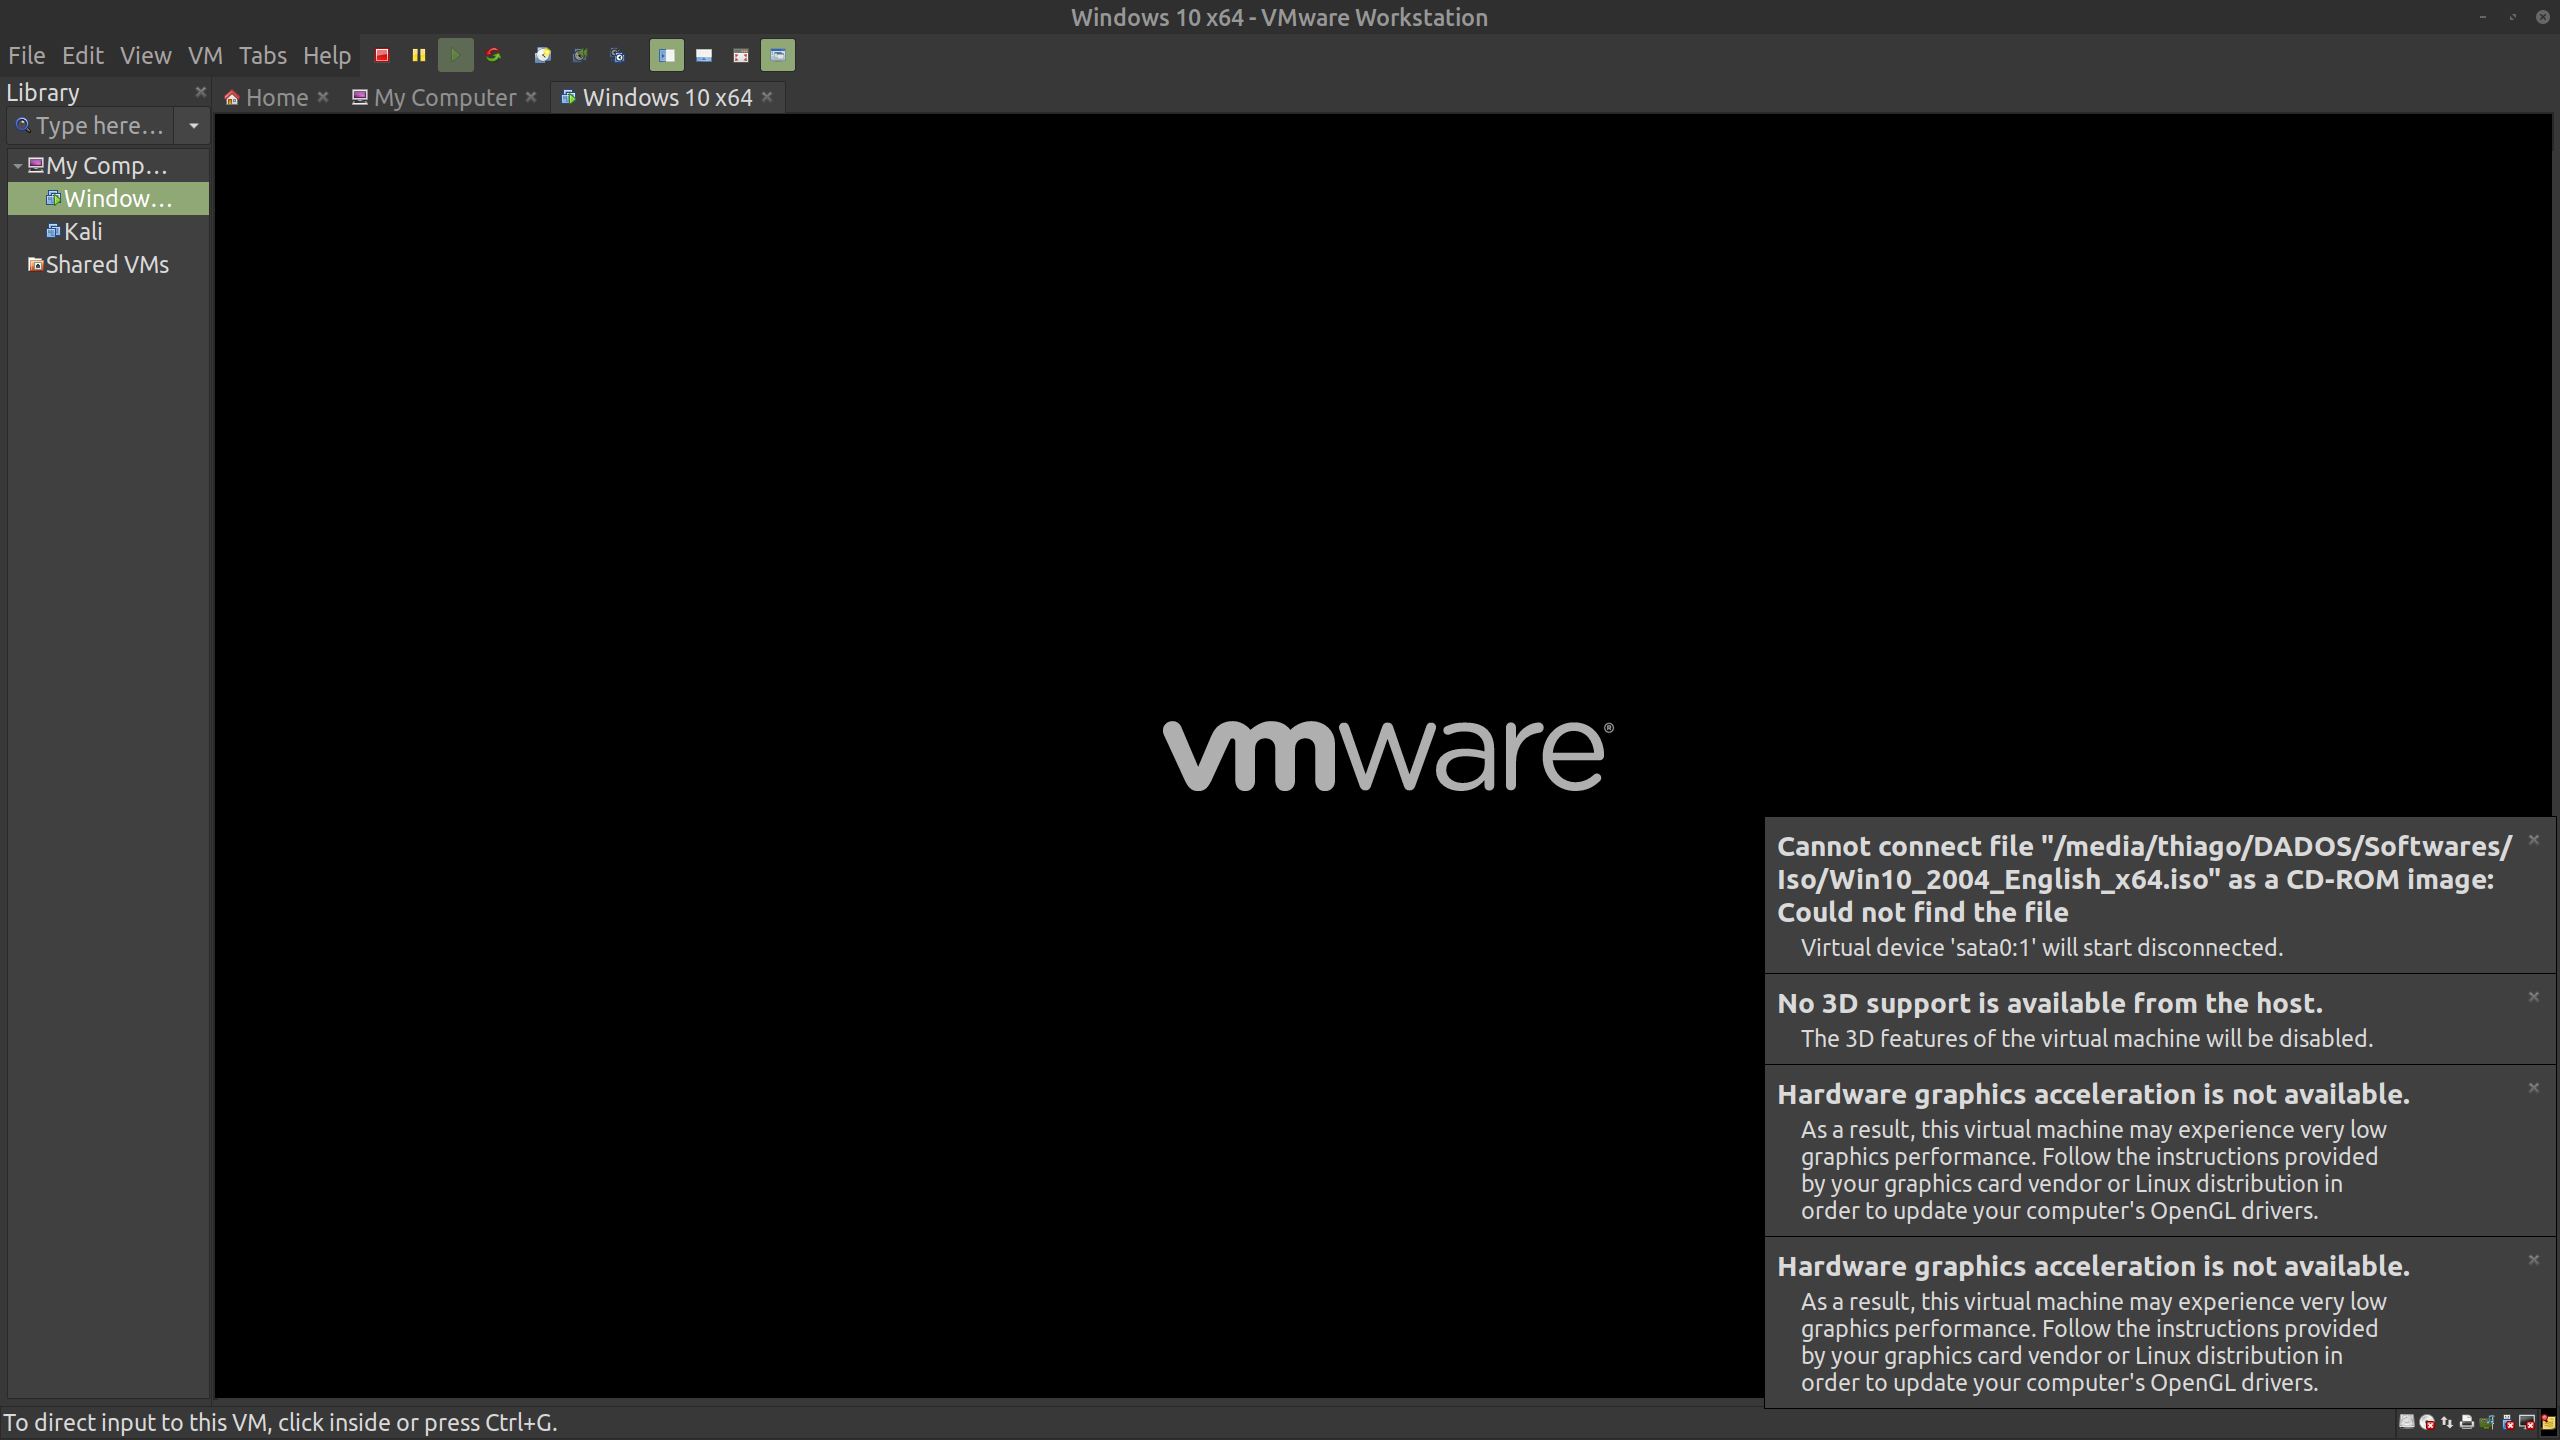Viewport: 2560px width, 1440px height.
Task: Close the Library panel
Action: click(x=200, y=92)
